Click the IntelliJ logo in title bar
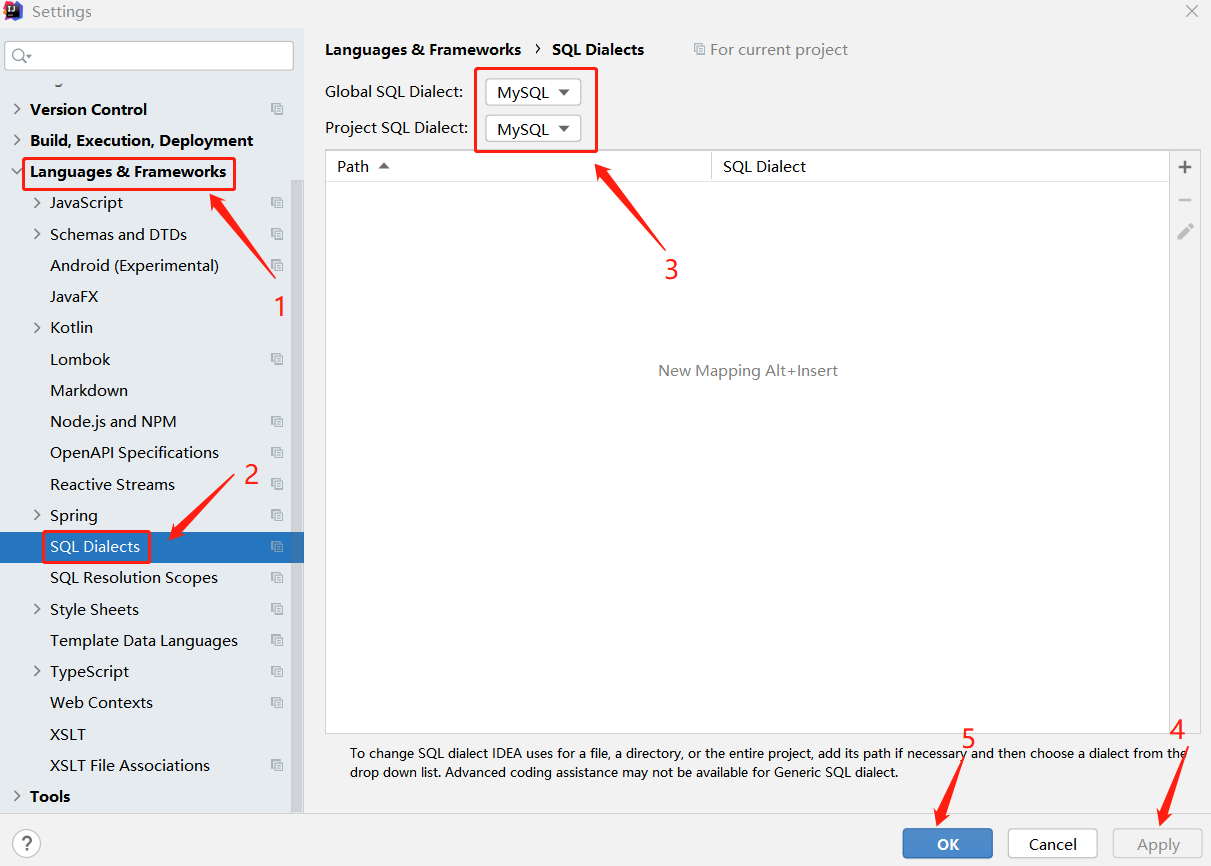The image size is (1211, 866). tap(15, 12)
